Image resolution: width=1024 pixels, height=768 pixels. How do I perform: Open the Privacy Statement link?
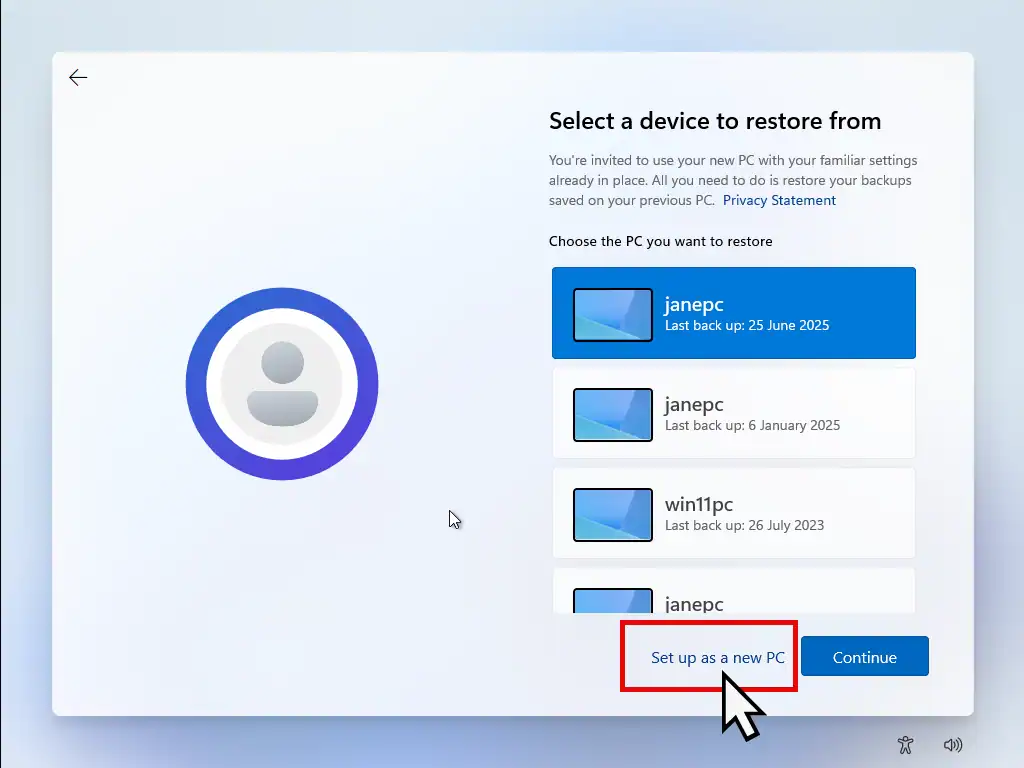click(x=779, y=200)
